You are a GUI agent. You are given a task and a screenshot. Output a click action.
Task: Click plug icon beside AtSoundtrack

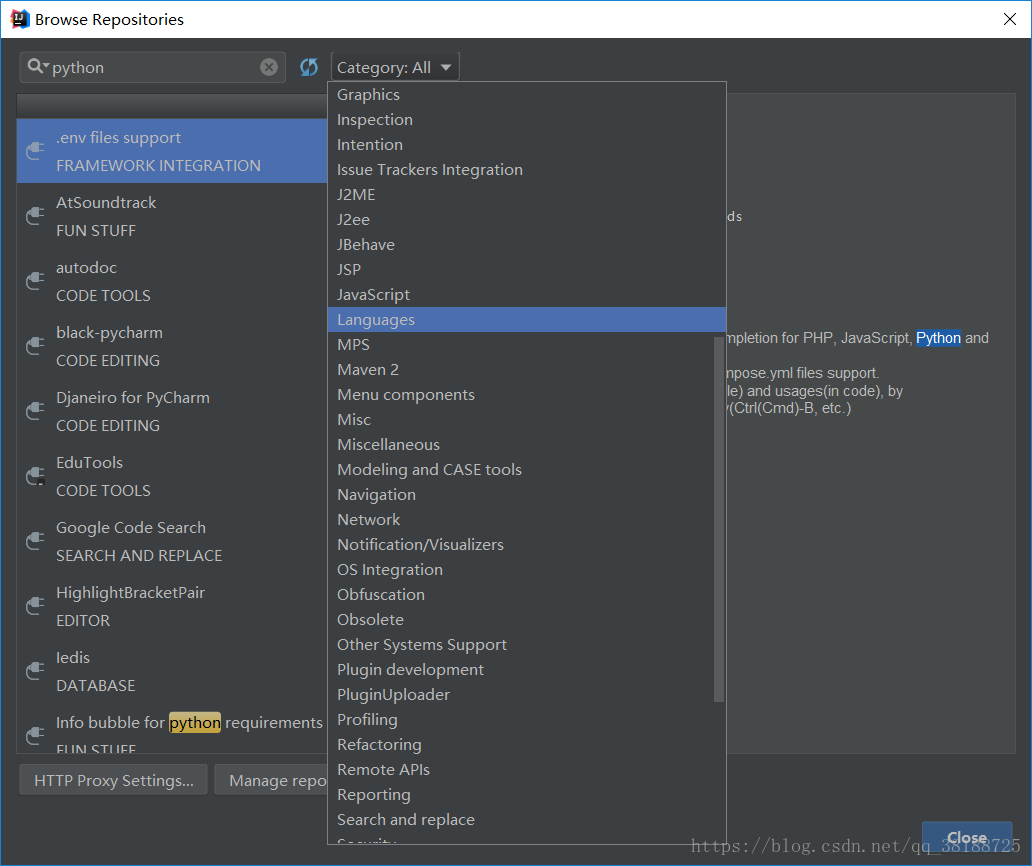click(35, 216)
